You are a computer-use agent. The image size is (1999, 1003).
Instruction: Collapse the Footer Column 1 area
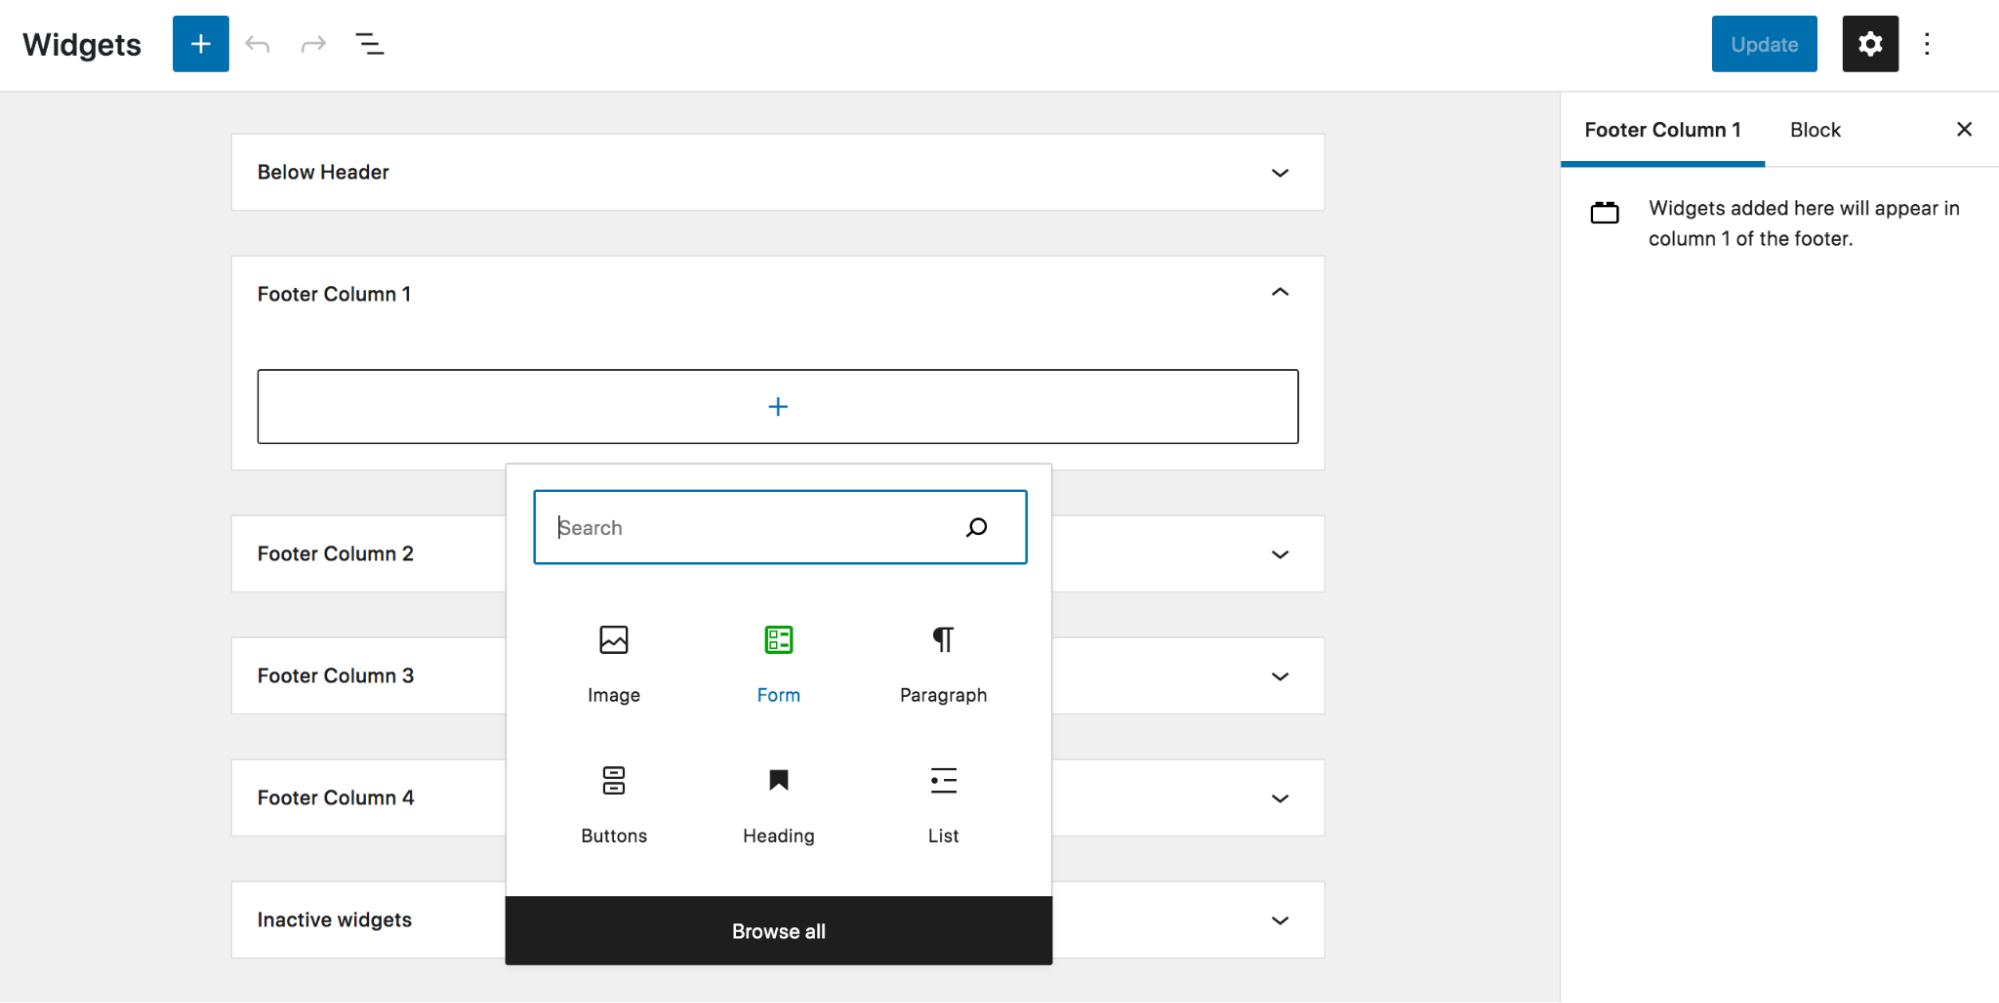(1280, 293)
